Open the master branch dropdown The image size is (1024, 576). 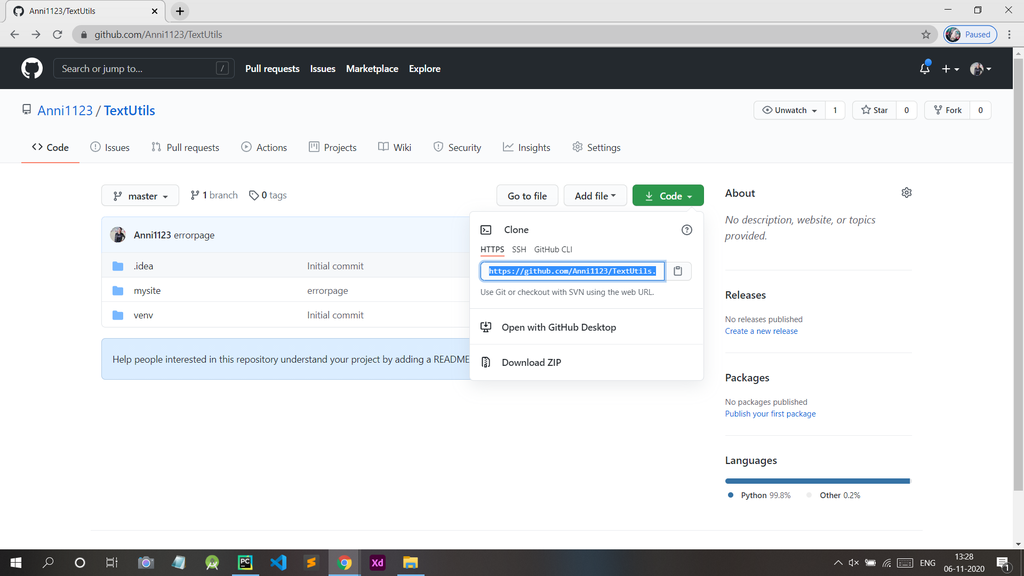140,196
